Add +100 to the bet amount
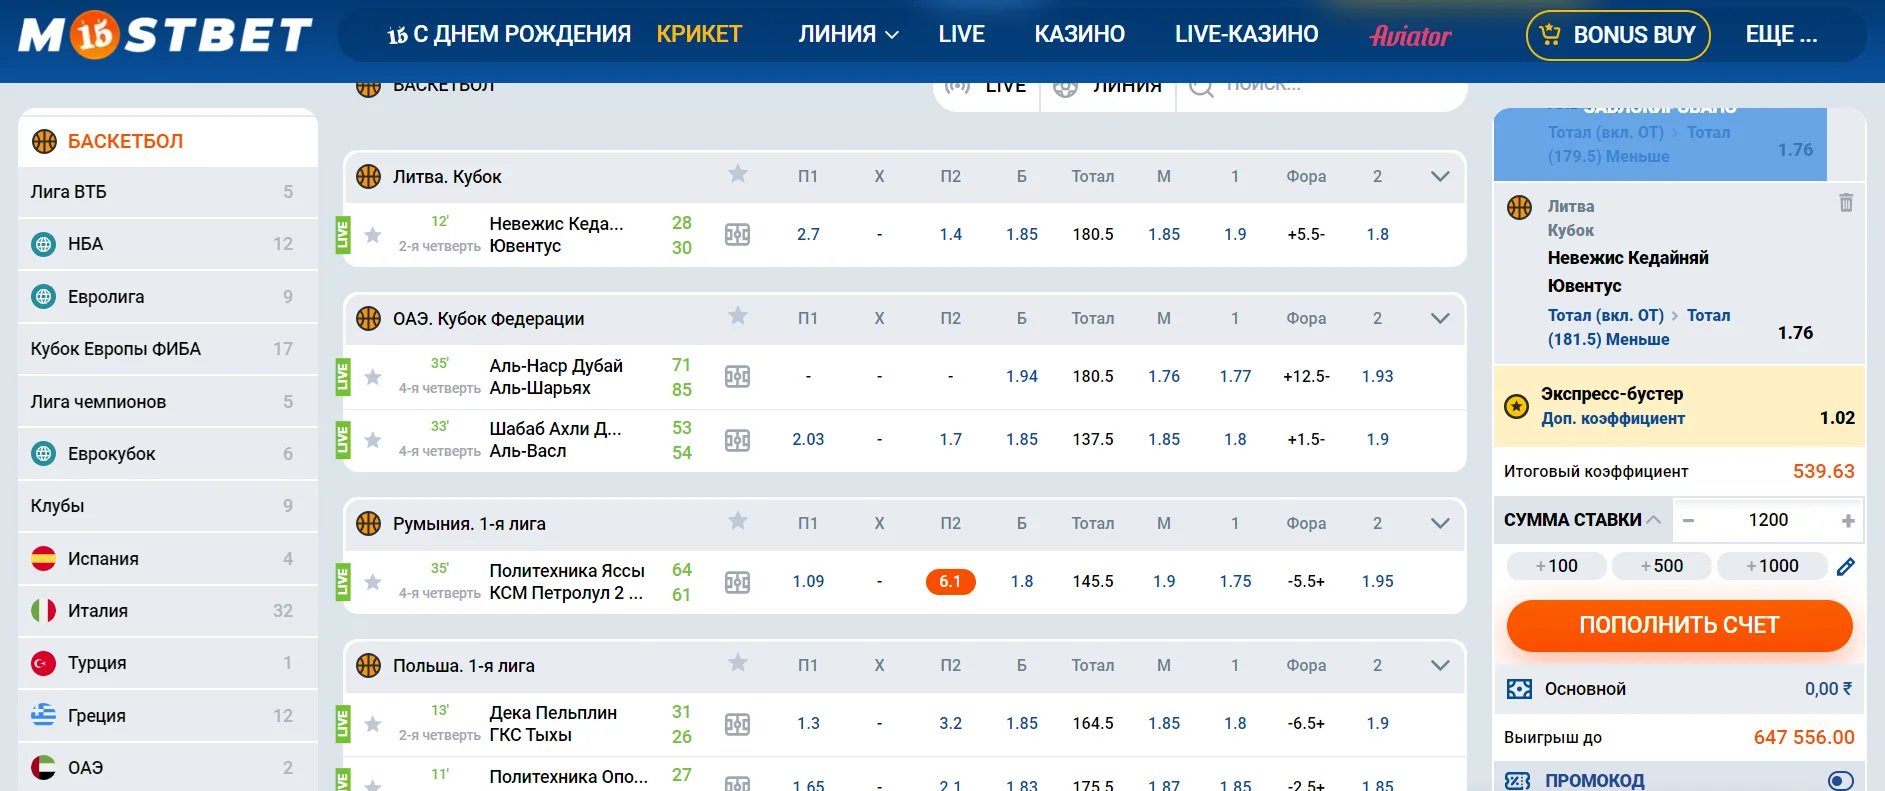 1556,566
